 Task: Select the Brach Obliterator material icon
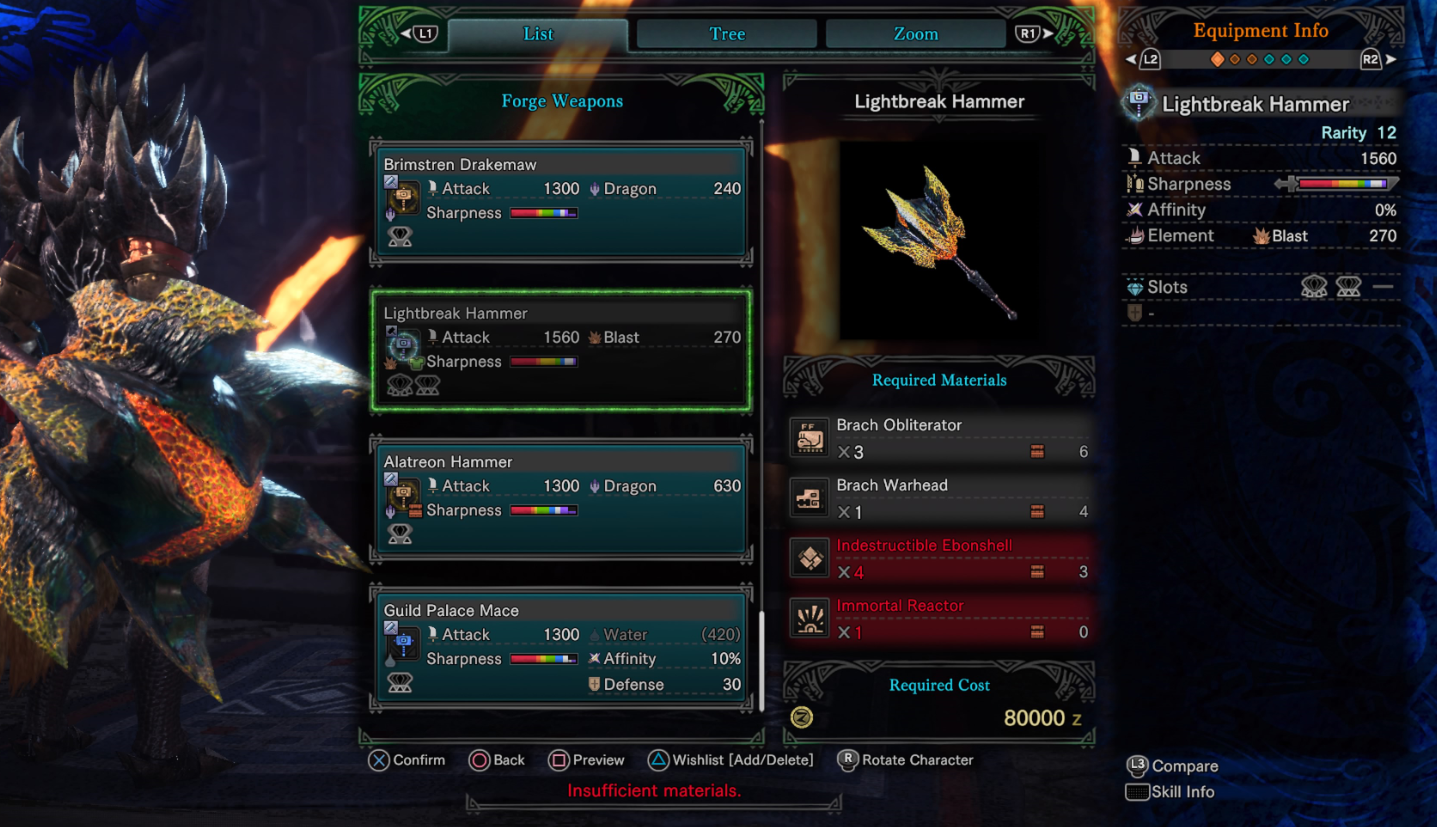click(x=809, y=438)
